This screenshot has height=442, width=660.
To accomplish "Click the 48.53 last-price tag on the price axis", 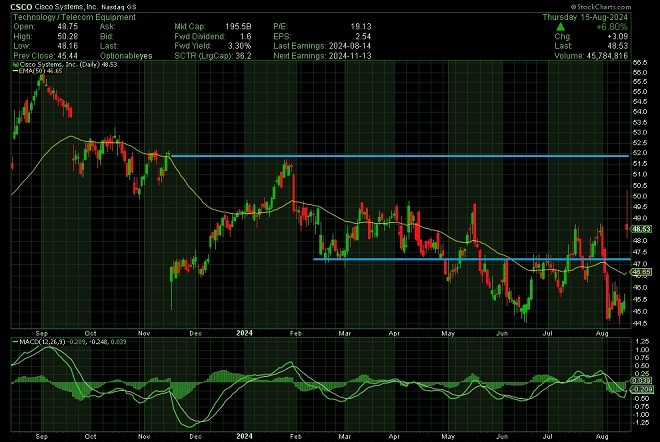I will coord(642,229).
